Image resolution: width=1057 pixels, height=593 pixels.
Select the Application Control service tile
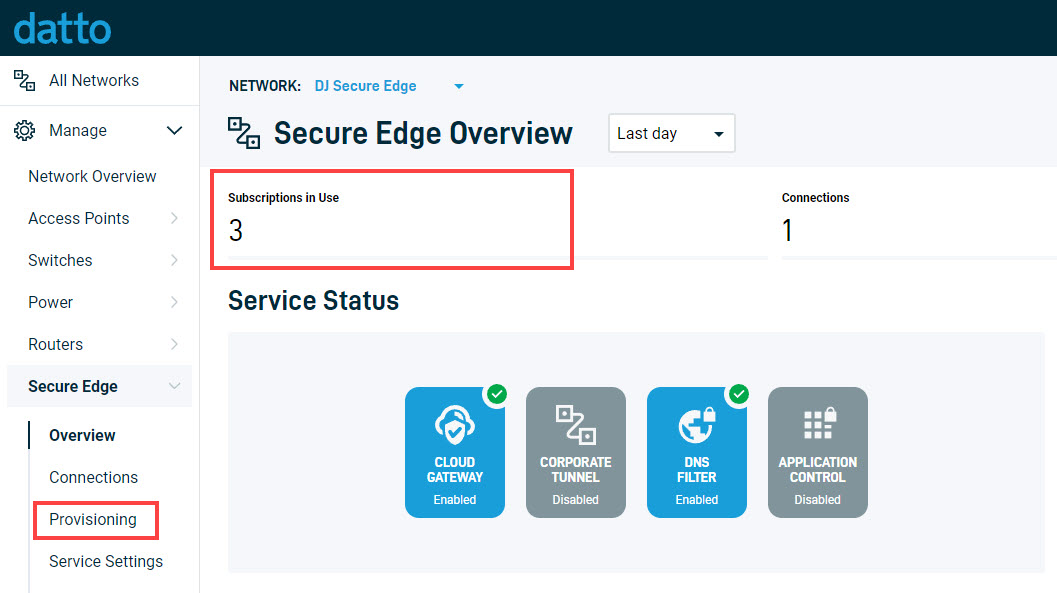click(x=818, y=452)
